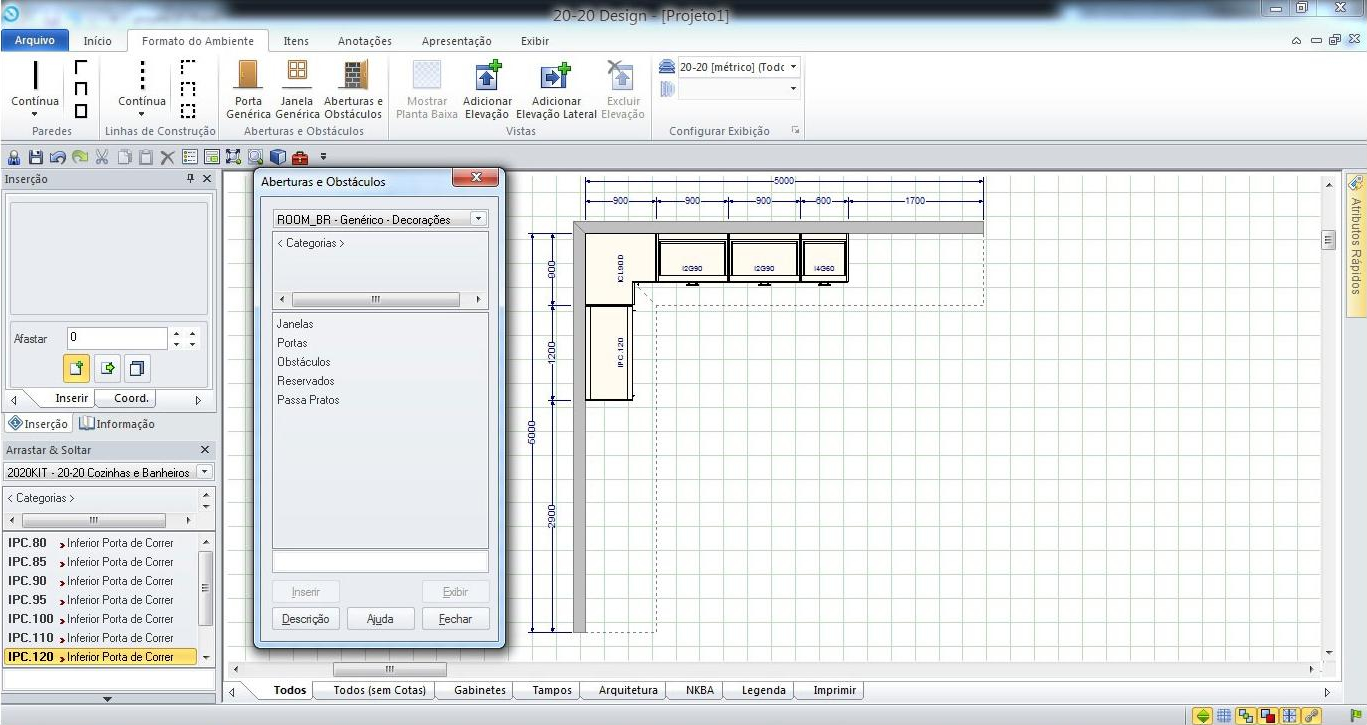The width and height of the screenshot is (1367, 725).
Task: Toggle the green diamond status bar button
Action: point(1202,715)
